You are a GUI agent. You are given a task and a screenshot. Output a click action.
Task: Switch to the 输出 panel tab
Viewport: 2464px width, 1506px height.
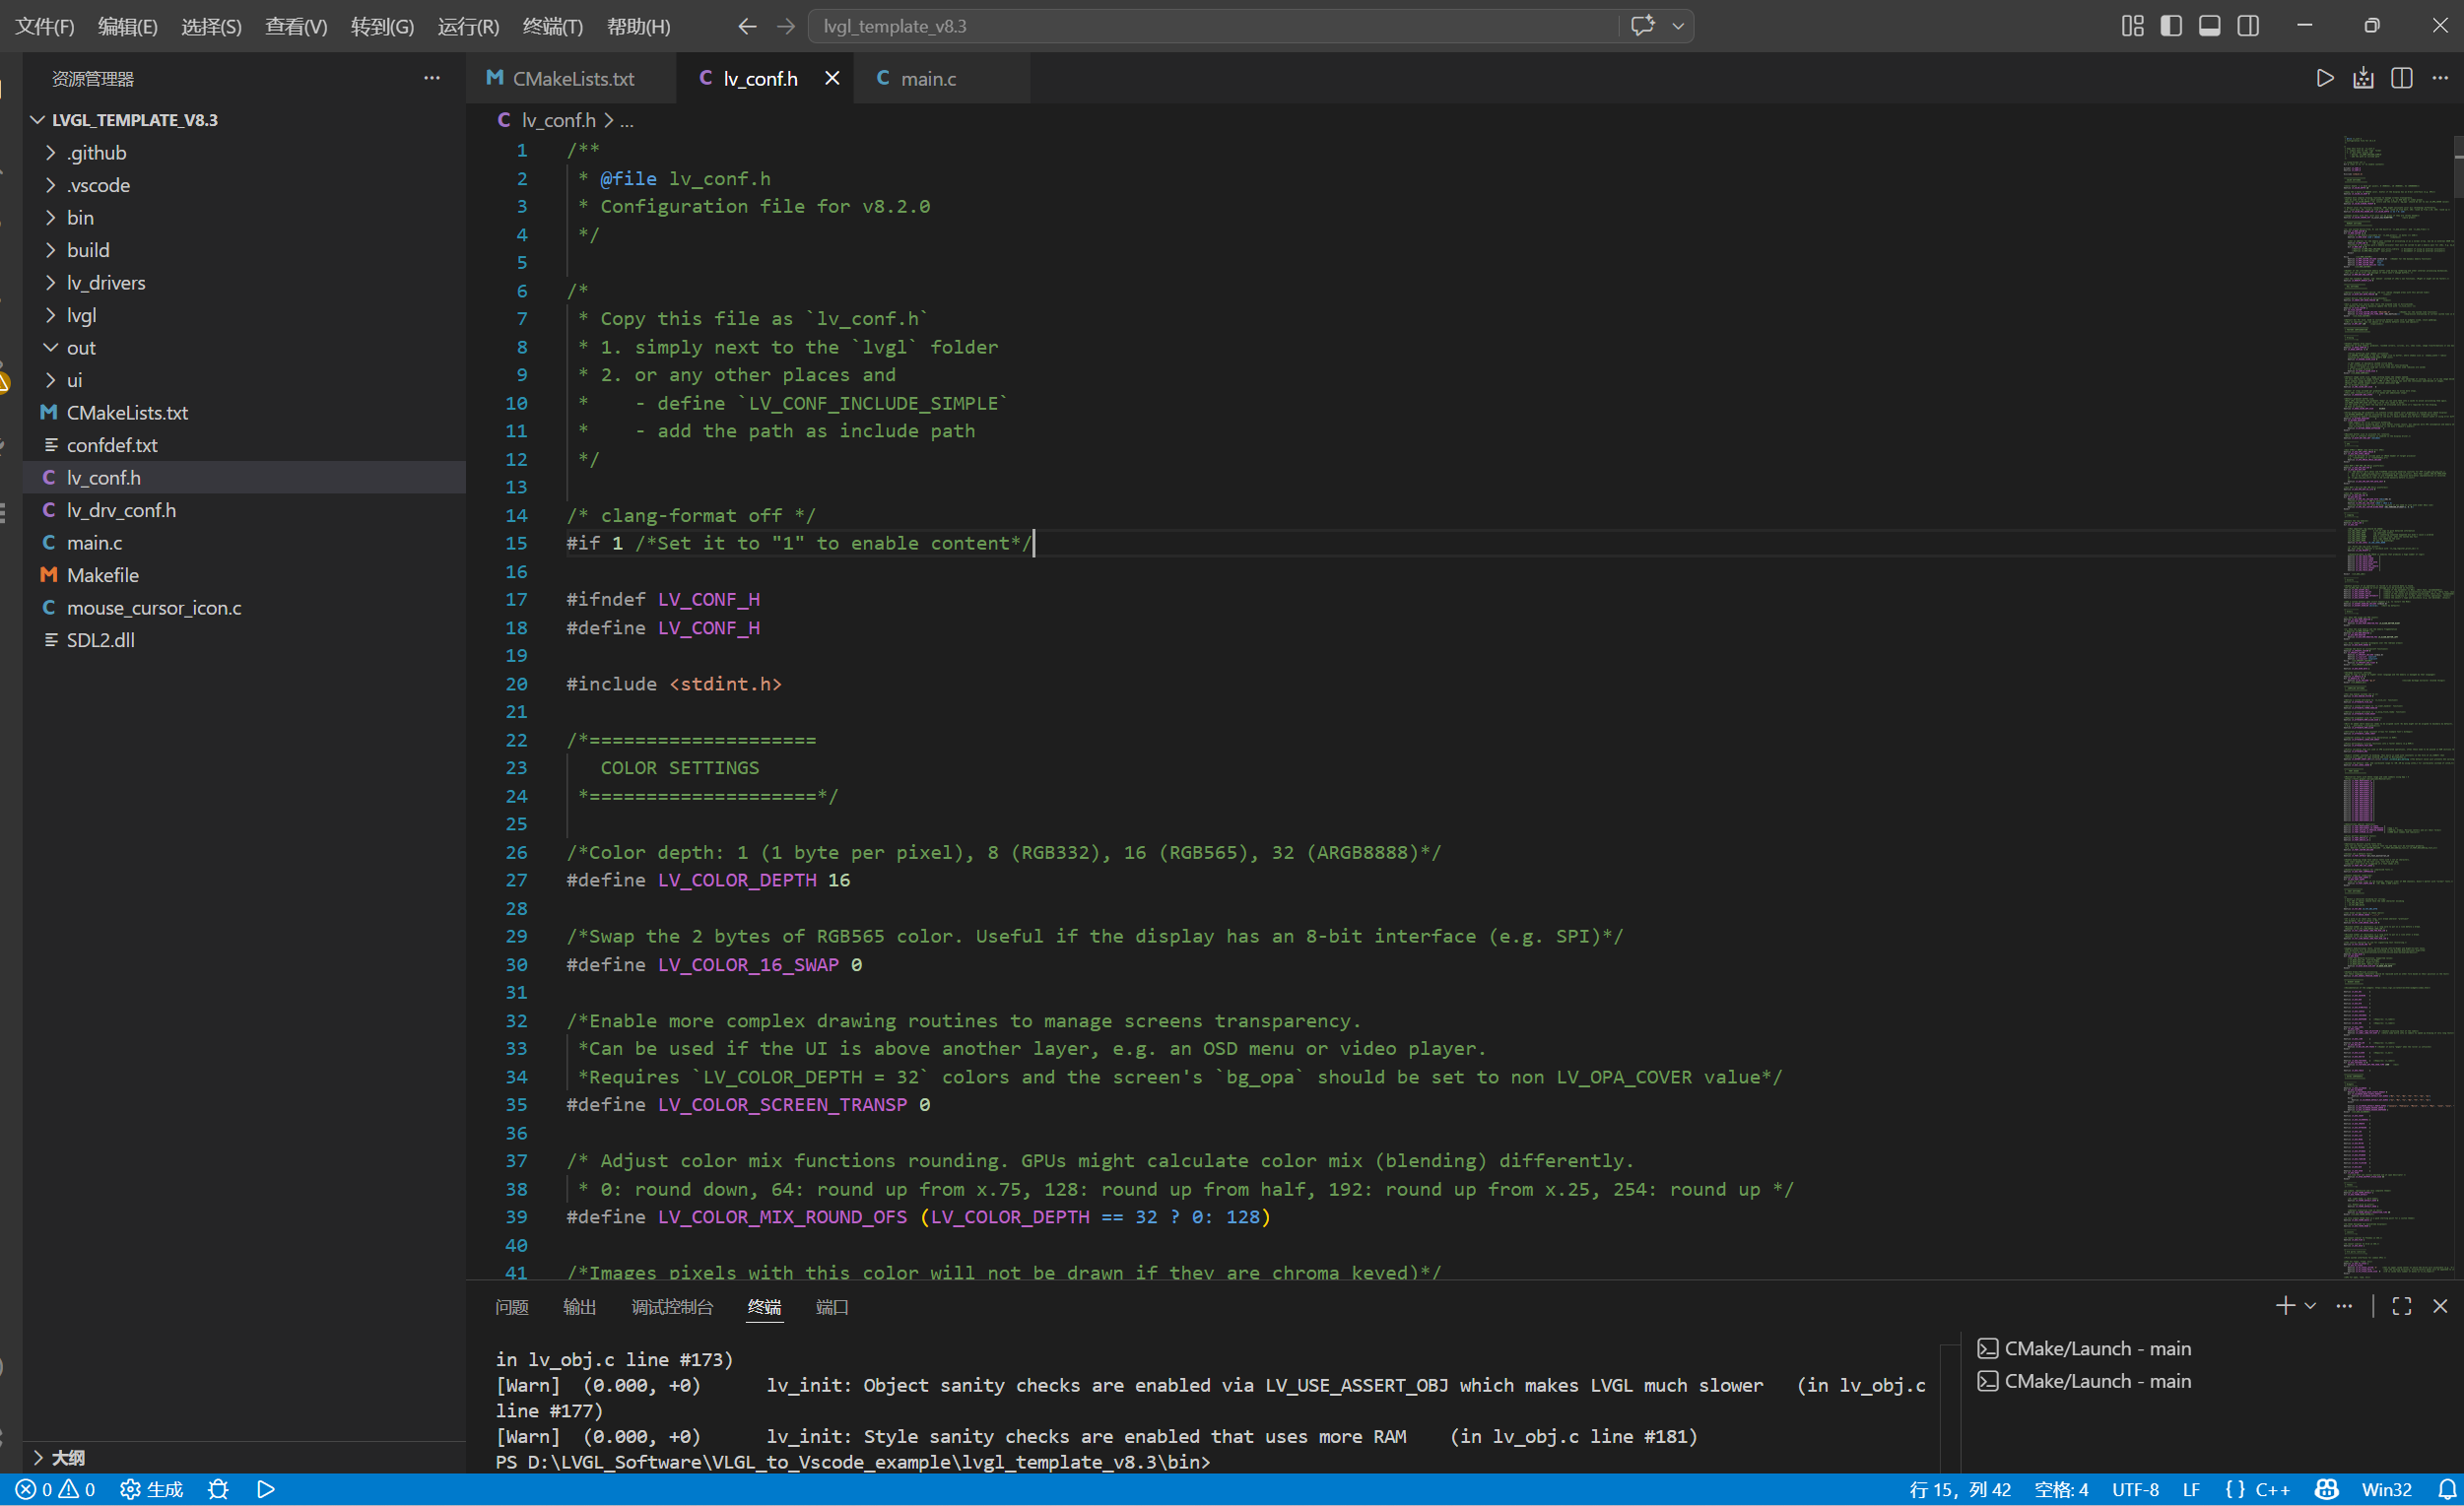580,1307
